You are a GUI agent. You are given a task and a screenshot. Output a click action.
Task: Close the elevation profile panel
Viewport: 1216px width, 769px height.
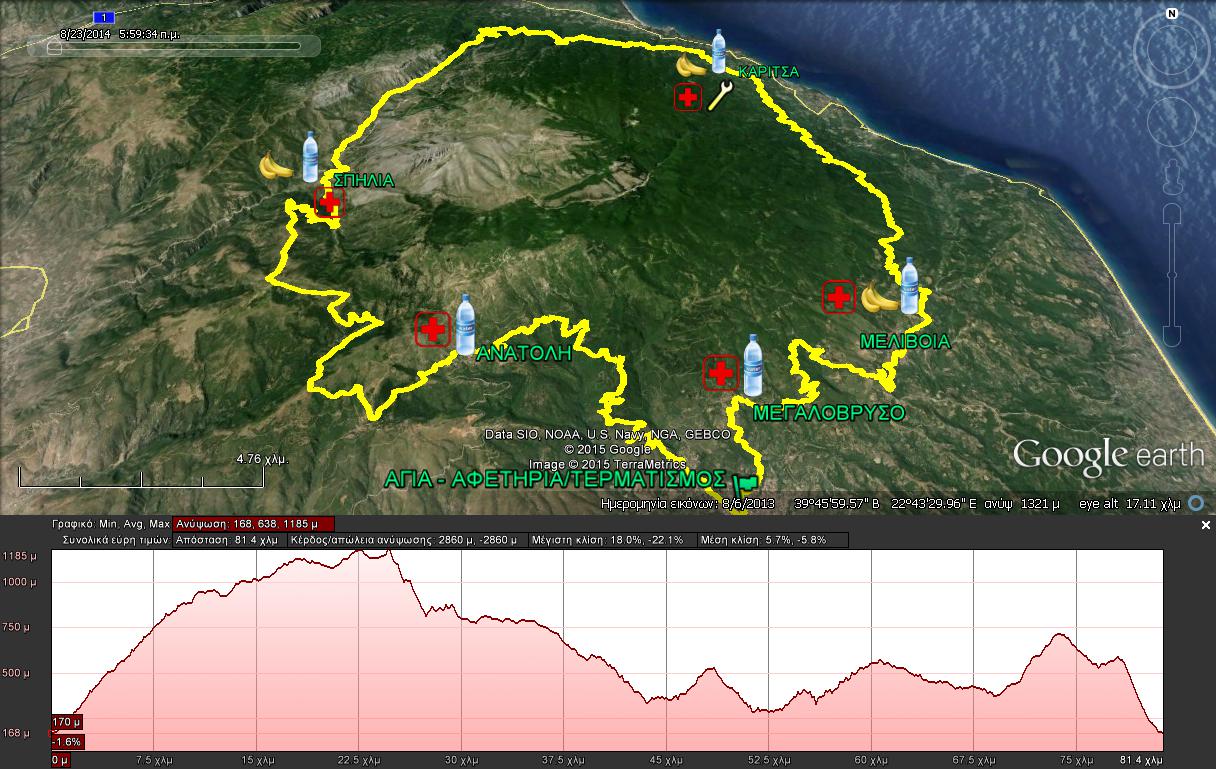coord(1205,525)
